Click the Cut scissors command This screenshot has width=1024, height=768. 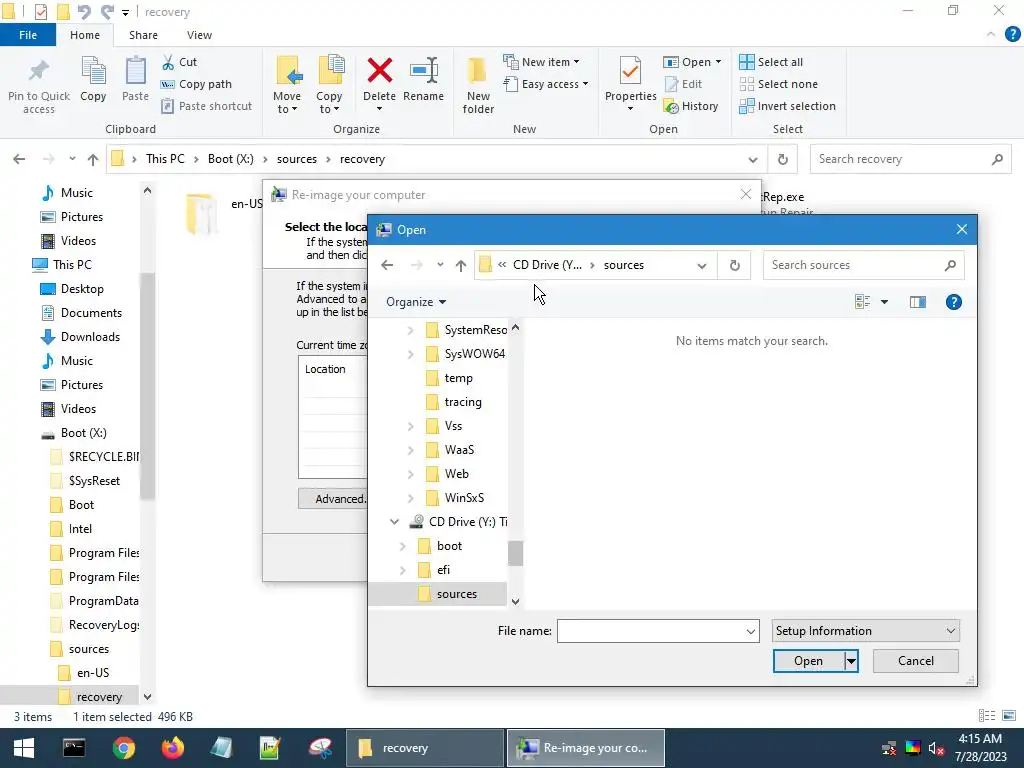pyautogui.click(x=179, y=62)
